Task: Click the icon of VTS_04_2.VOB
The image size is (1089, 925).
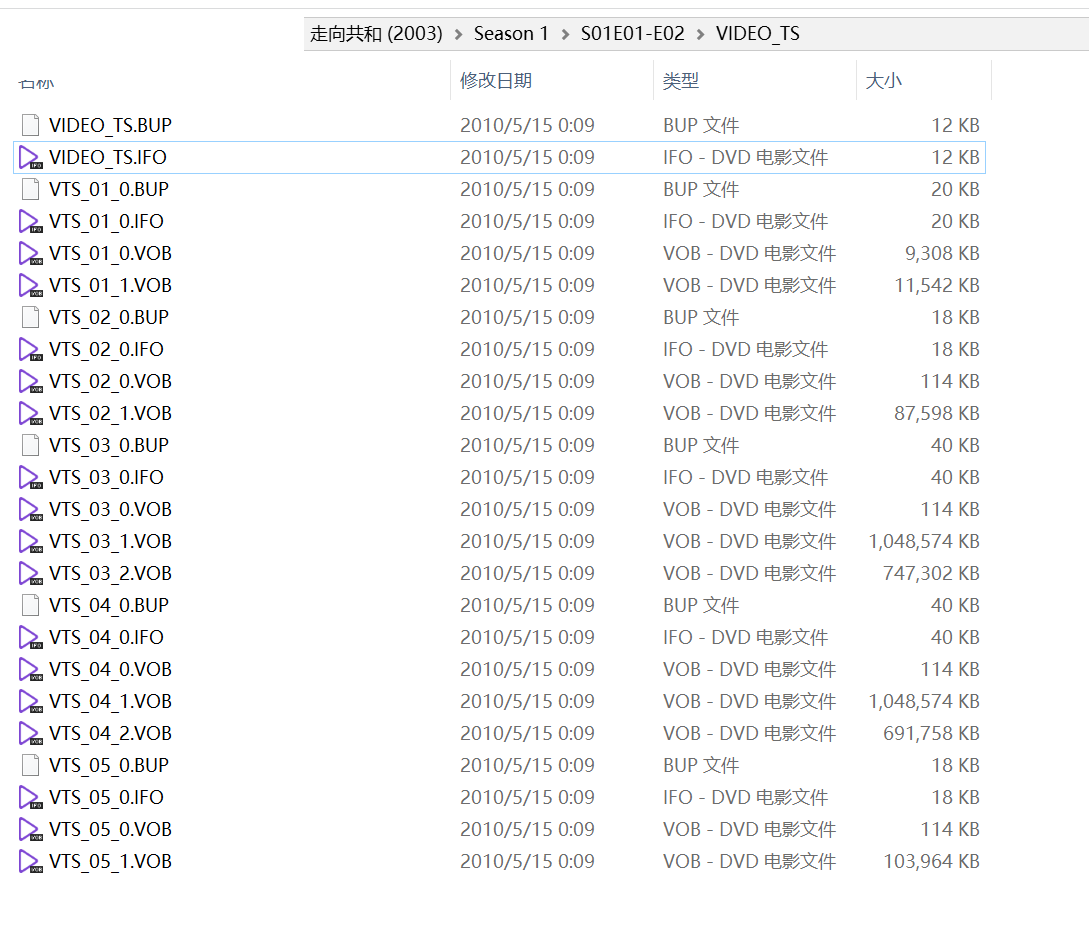Action: pyautogui.click(x=31, y=733)
